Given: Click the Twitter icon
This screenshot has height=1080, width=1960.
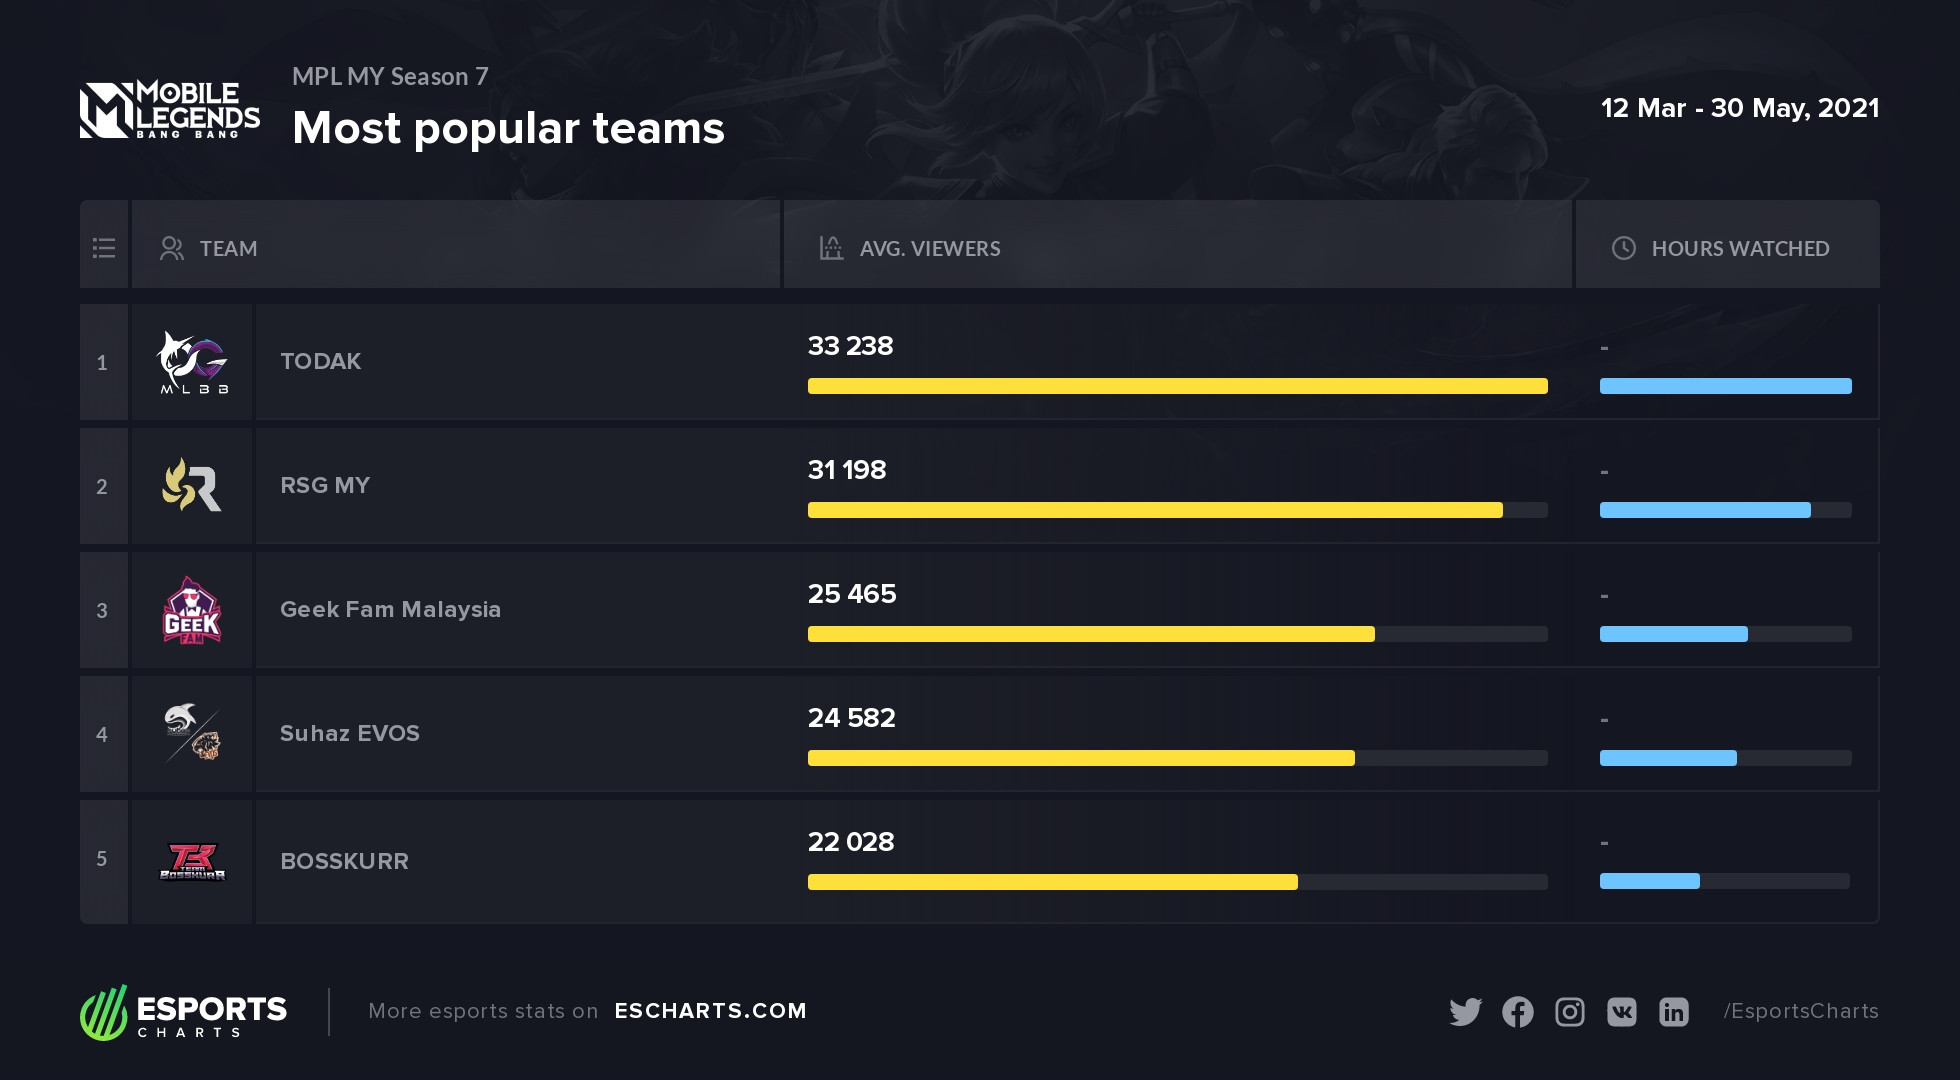Looking at the screenshot, I should coord(1466,1012).
